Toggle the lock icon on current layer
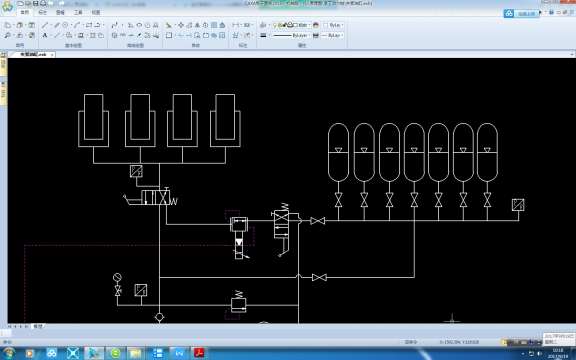576x360 pixels. (x=290, y=25)
